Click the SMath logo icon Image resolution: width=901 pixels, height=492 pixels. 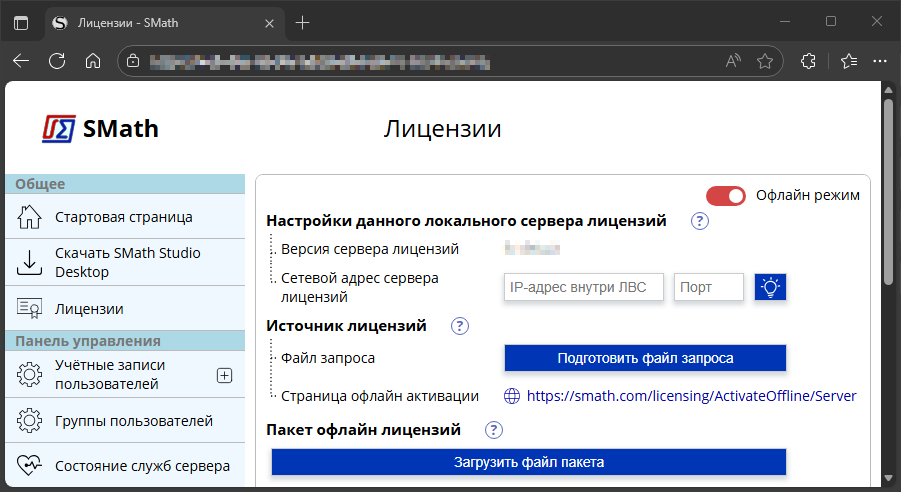(x=59, y=129)
